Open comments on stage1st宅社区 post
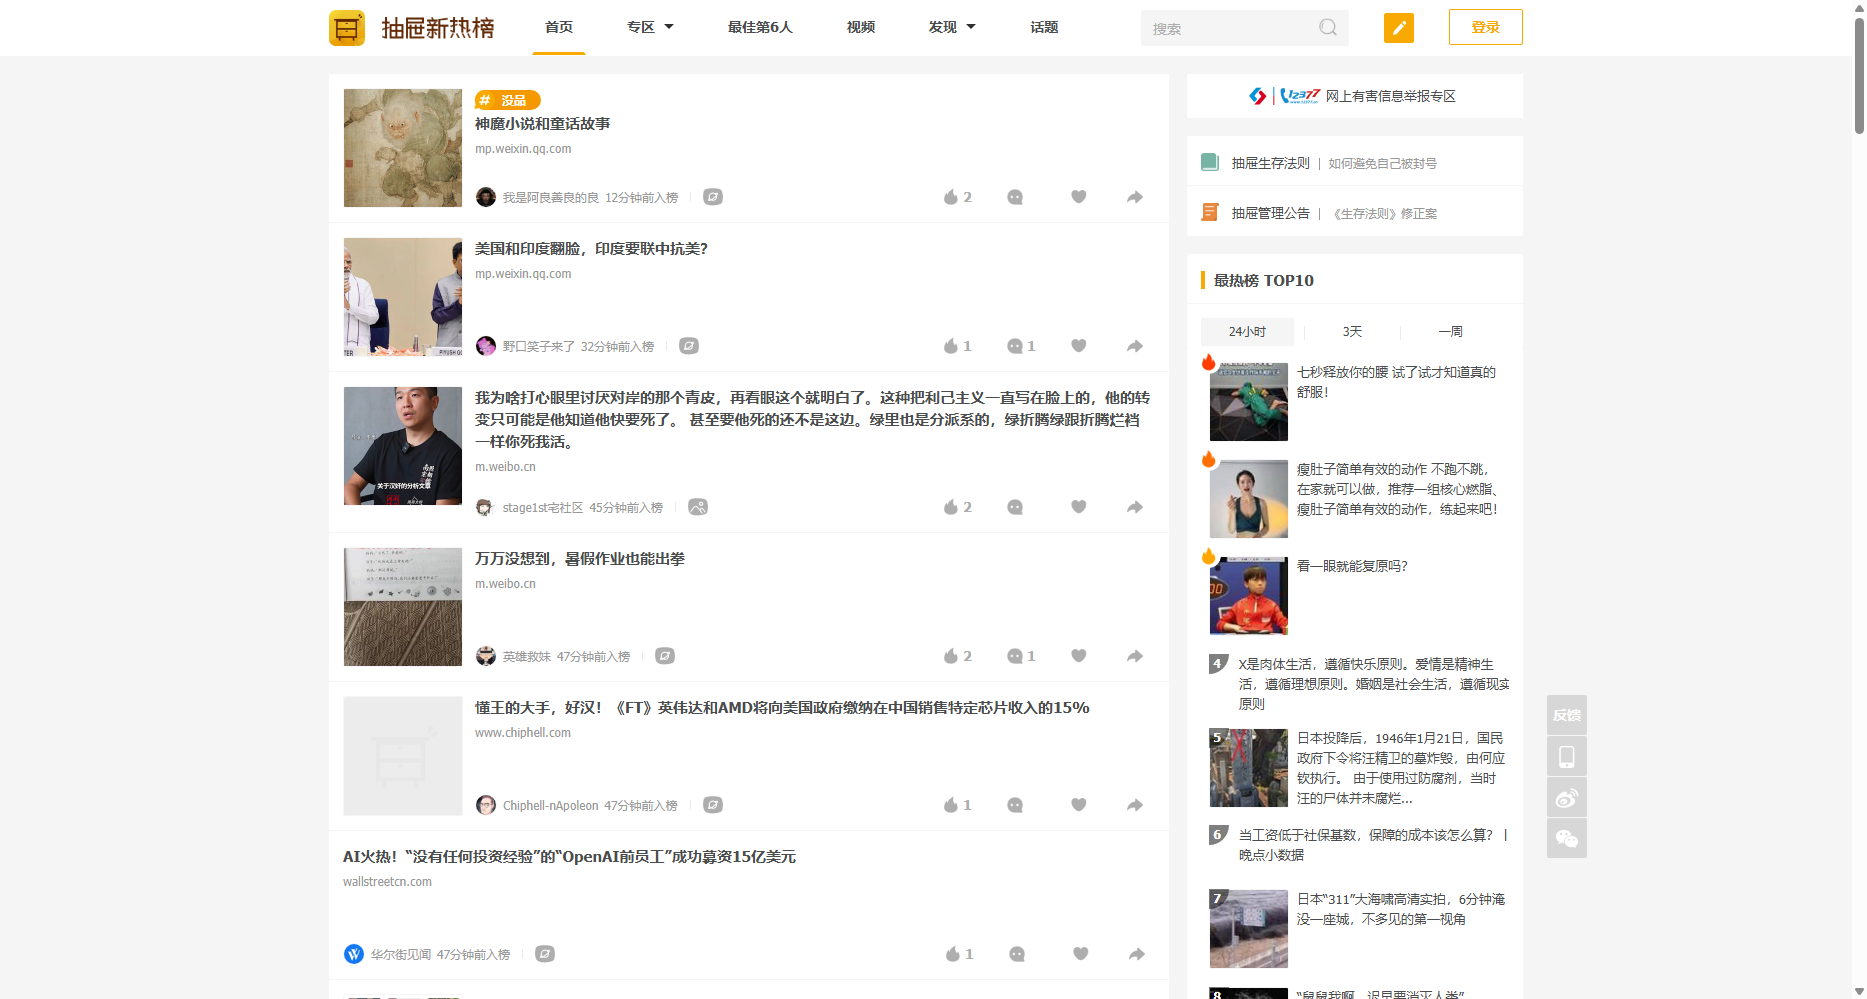The height and width of the screenshot is (999, 1867). tap(1015, 507)
